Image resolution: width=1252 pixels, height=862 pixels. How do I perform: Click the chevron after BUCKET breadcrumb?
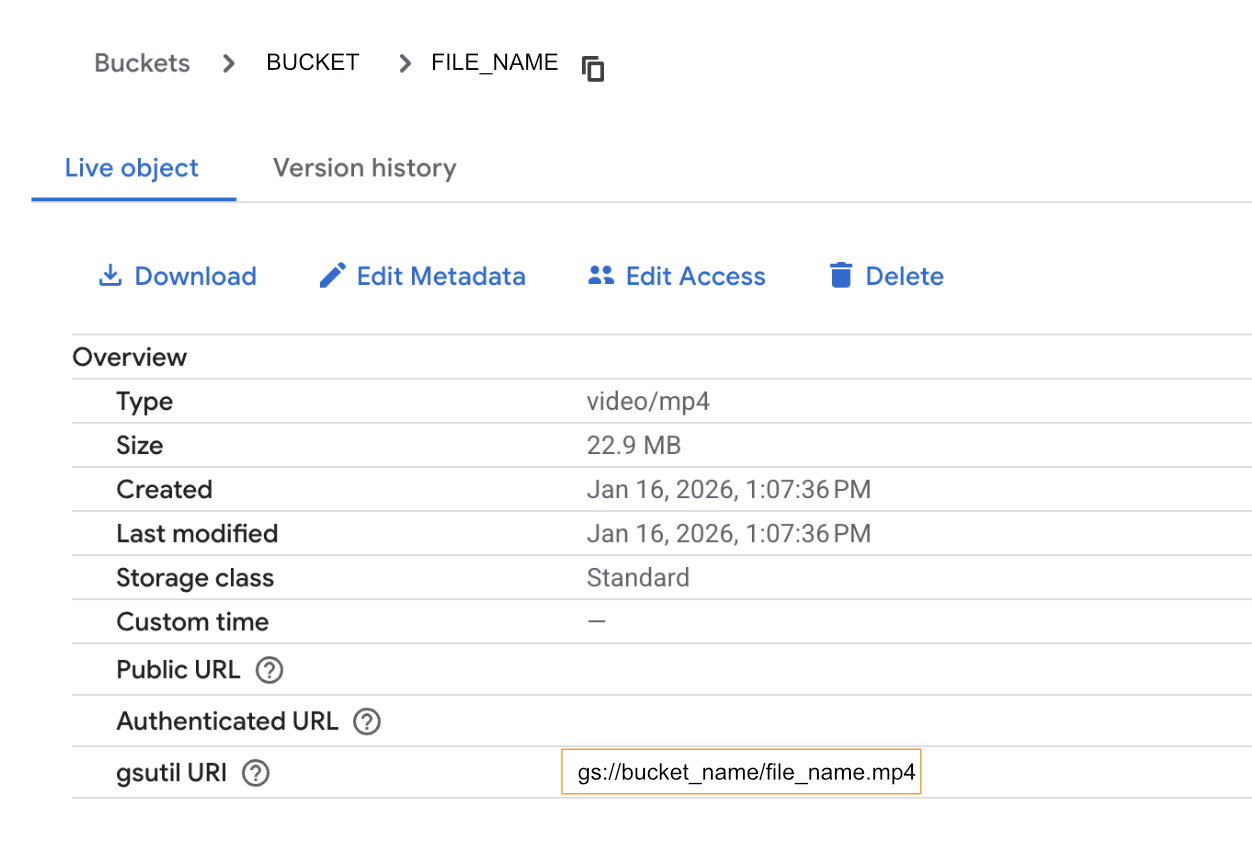click(x=404, y=62)
